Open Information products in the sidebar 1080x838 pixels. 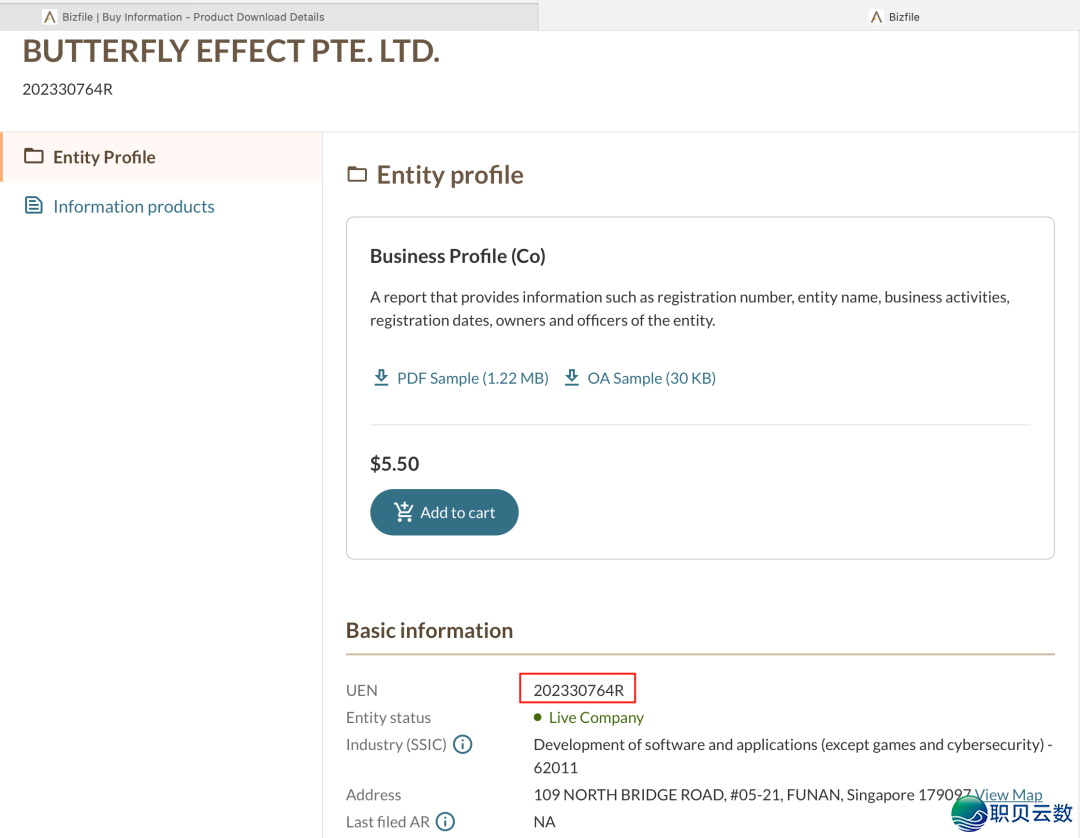(x=133, y=207)
